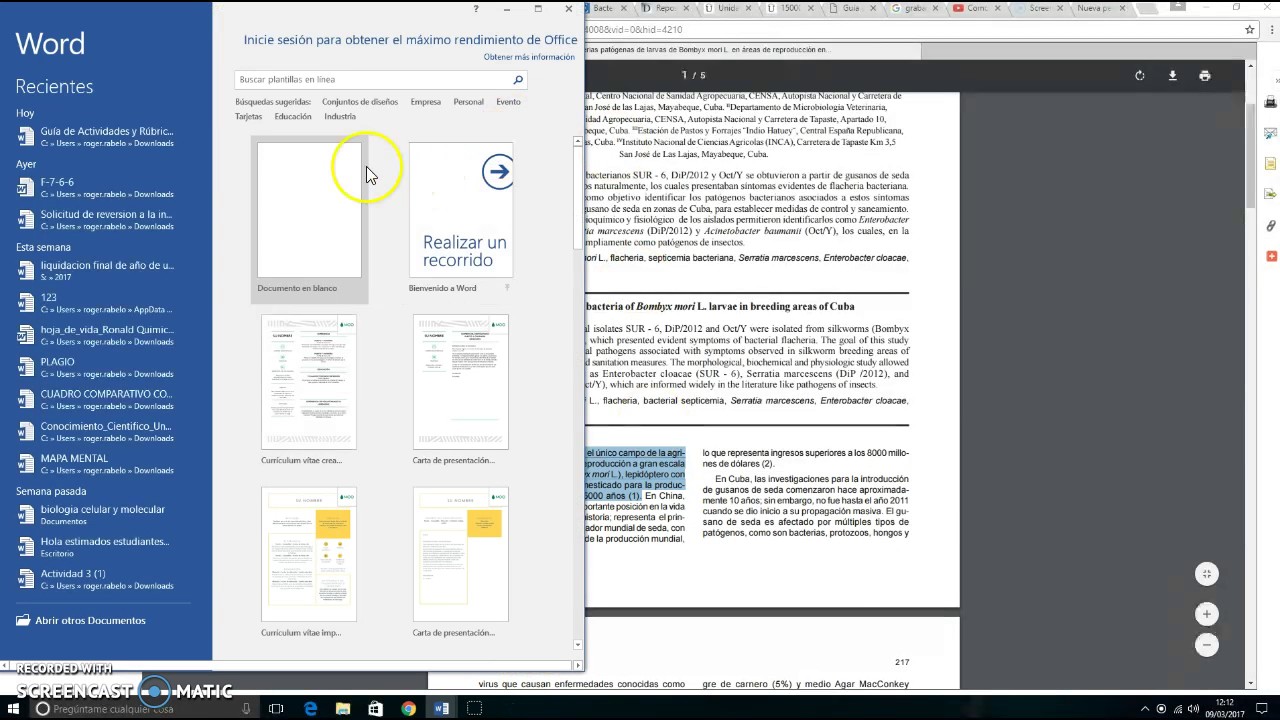Screen dimensions: 1280x720
Task: Open Microsoft Edge from taskbar
Action: (x=311, y=709)
